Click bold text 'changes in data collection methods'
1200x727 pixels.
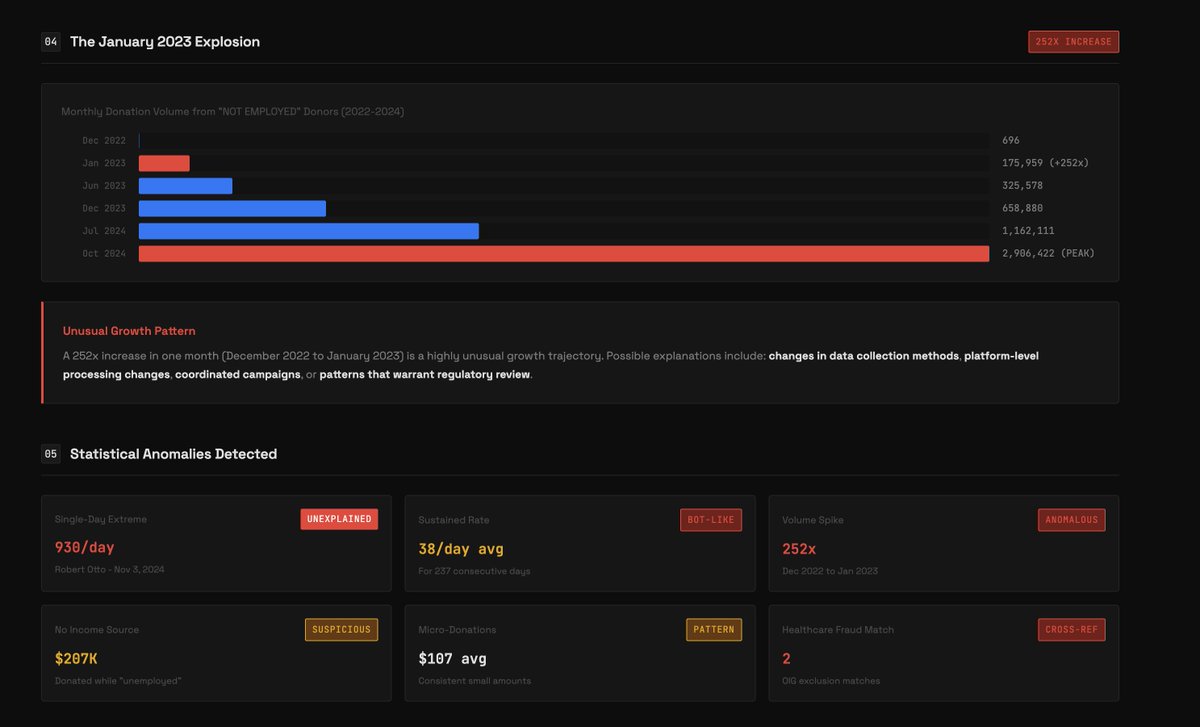click(x=863, y=356)
